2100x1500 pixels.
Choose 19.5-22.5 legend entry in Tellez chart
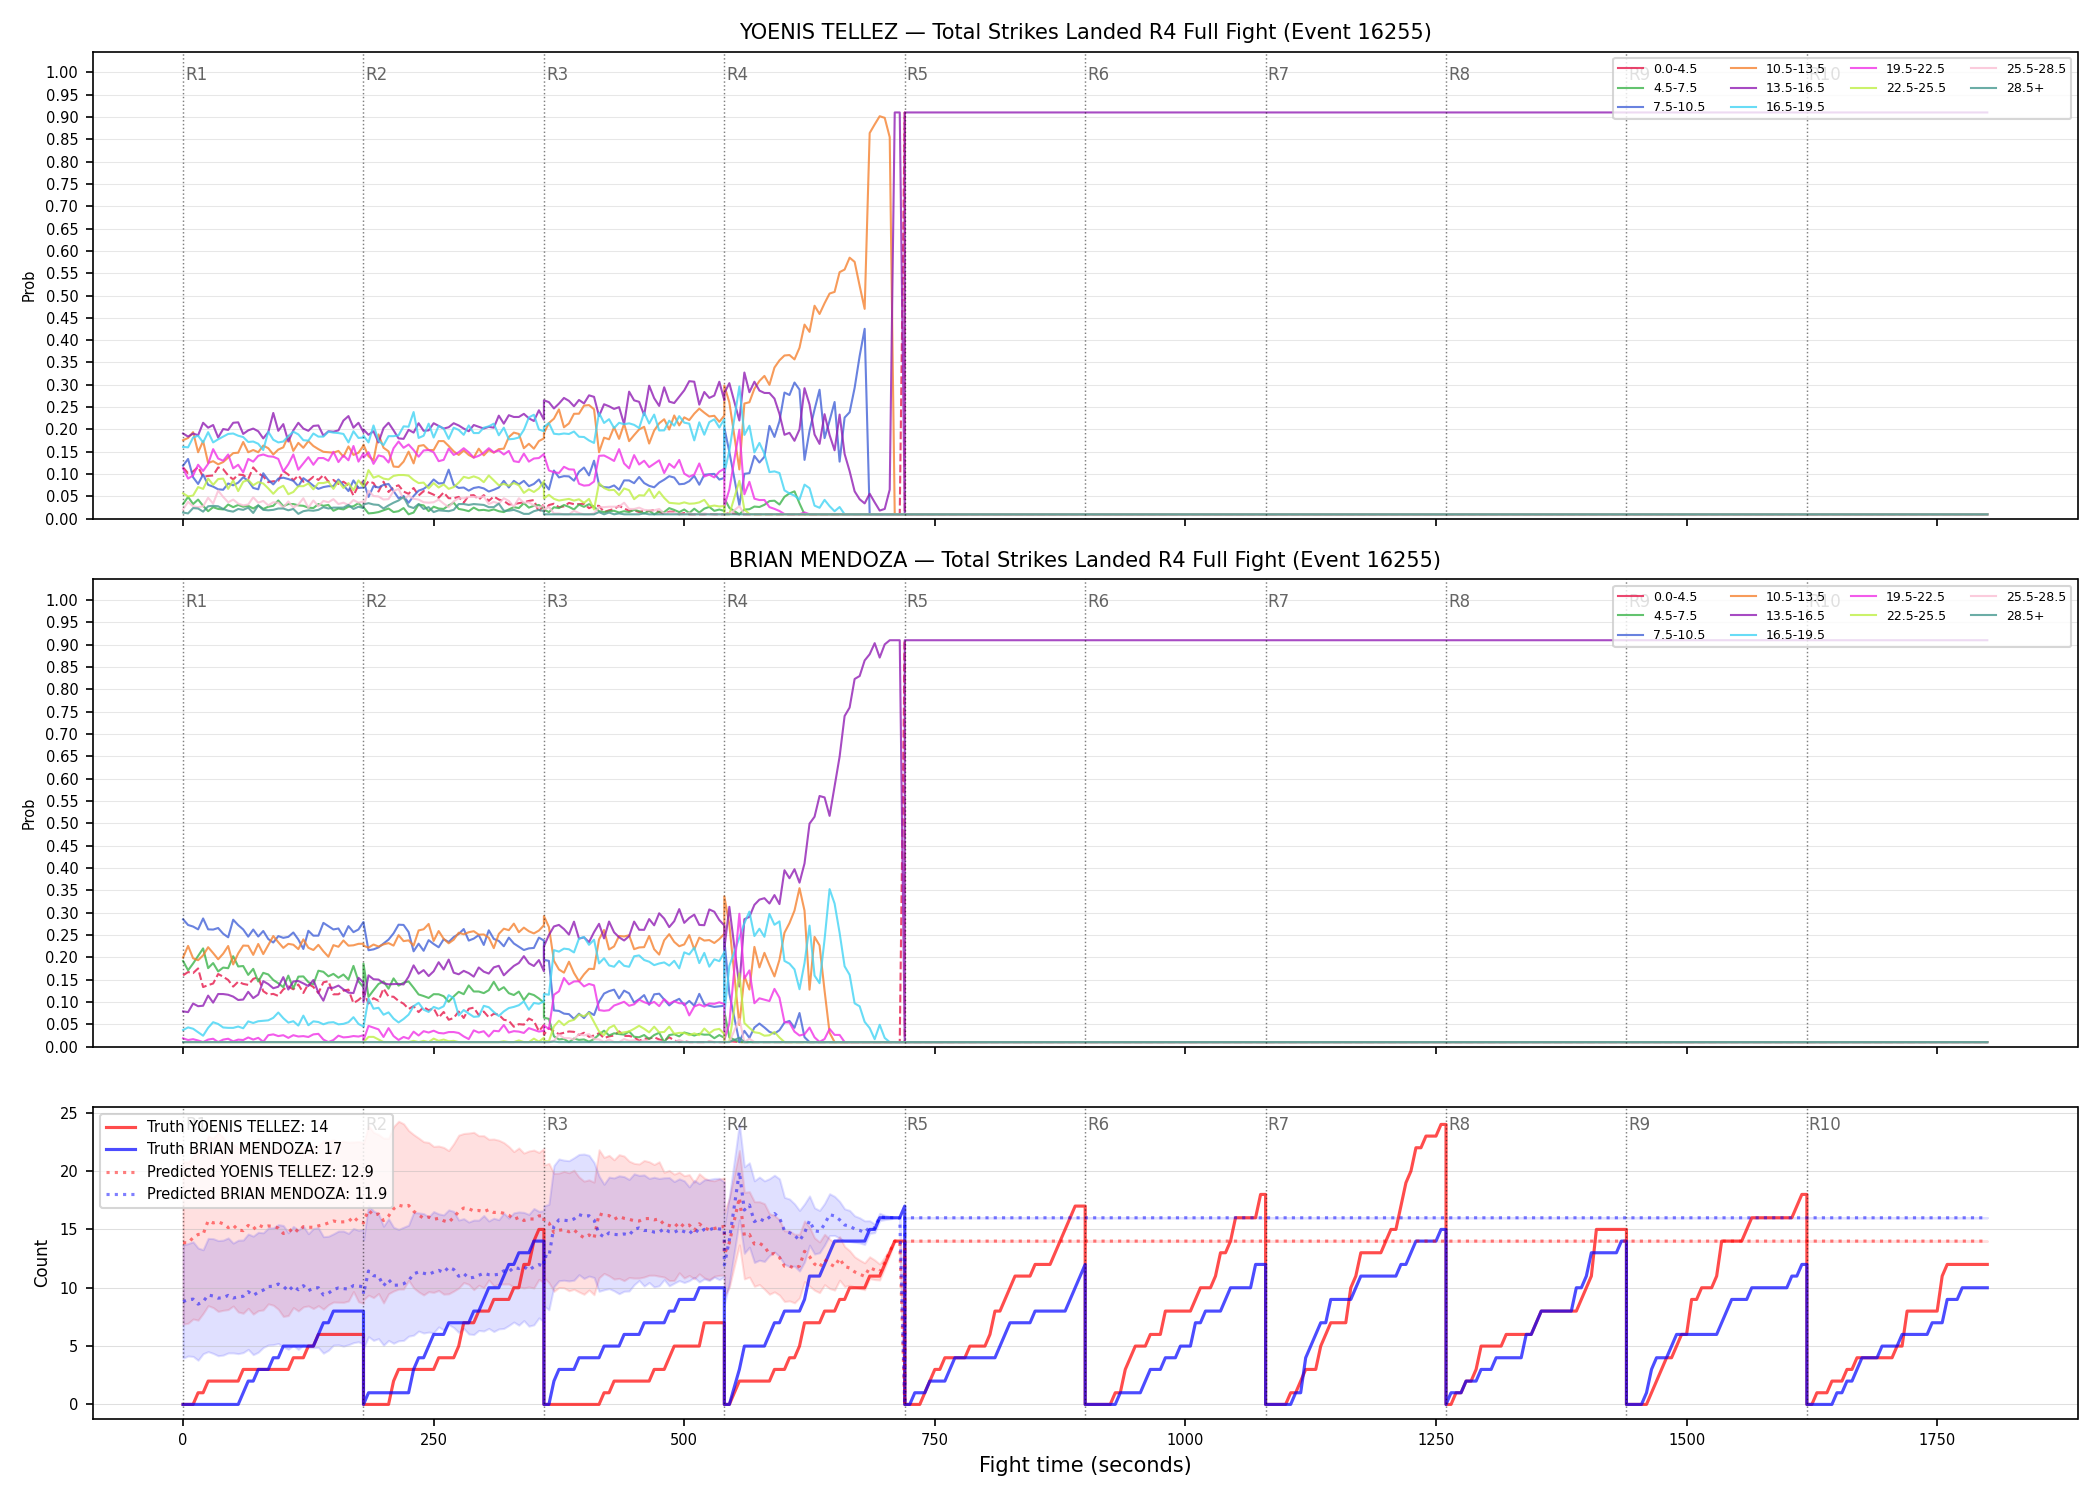click(1898, 69)
